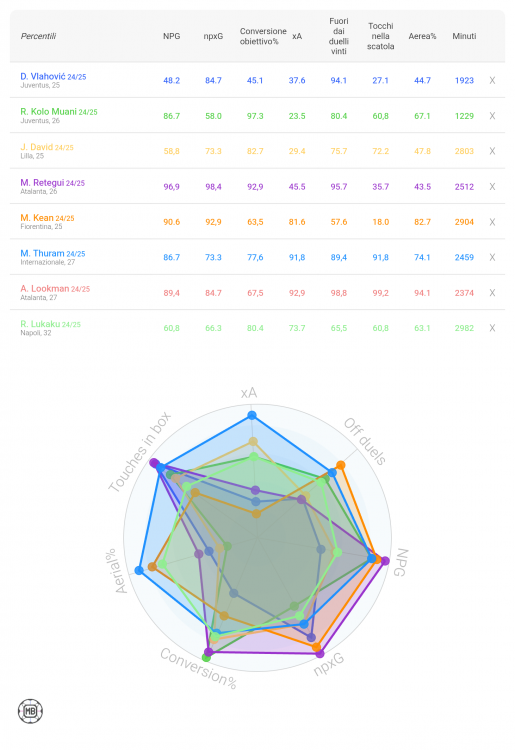Remove D. Vlahović row with X
Screen dimensions: 515x750
click(492, 80)
